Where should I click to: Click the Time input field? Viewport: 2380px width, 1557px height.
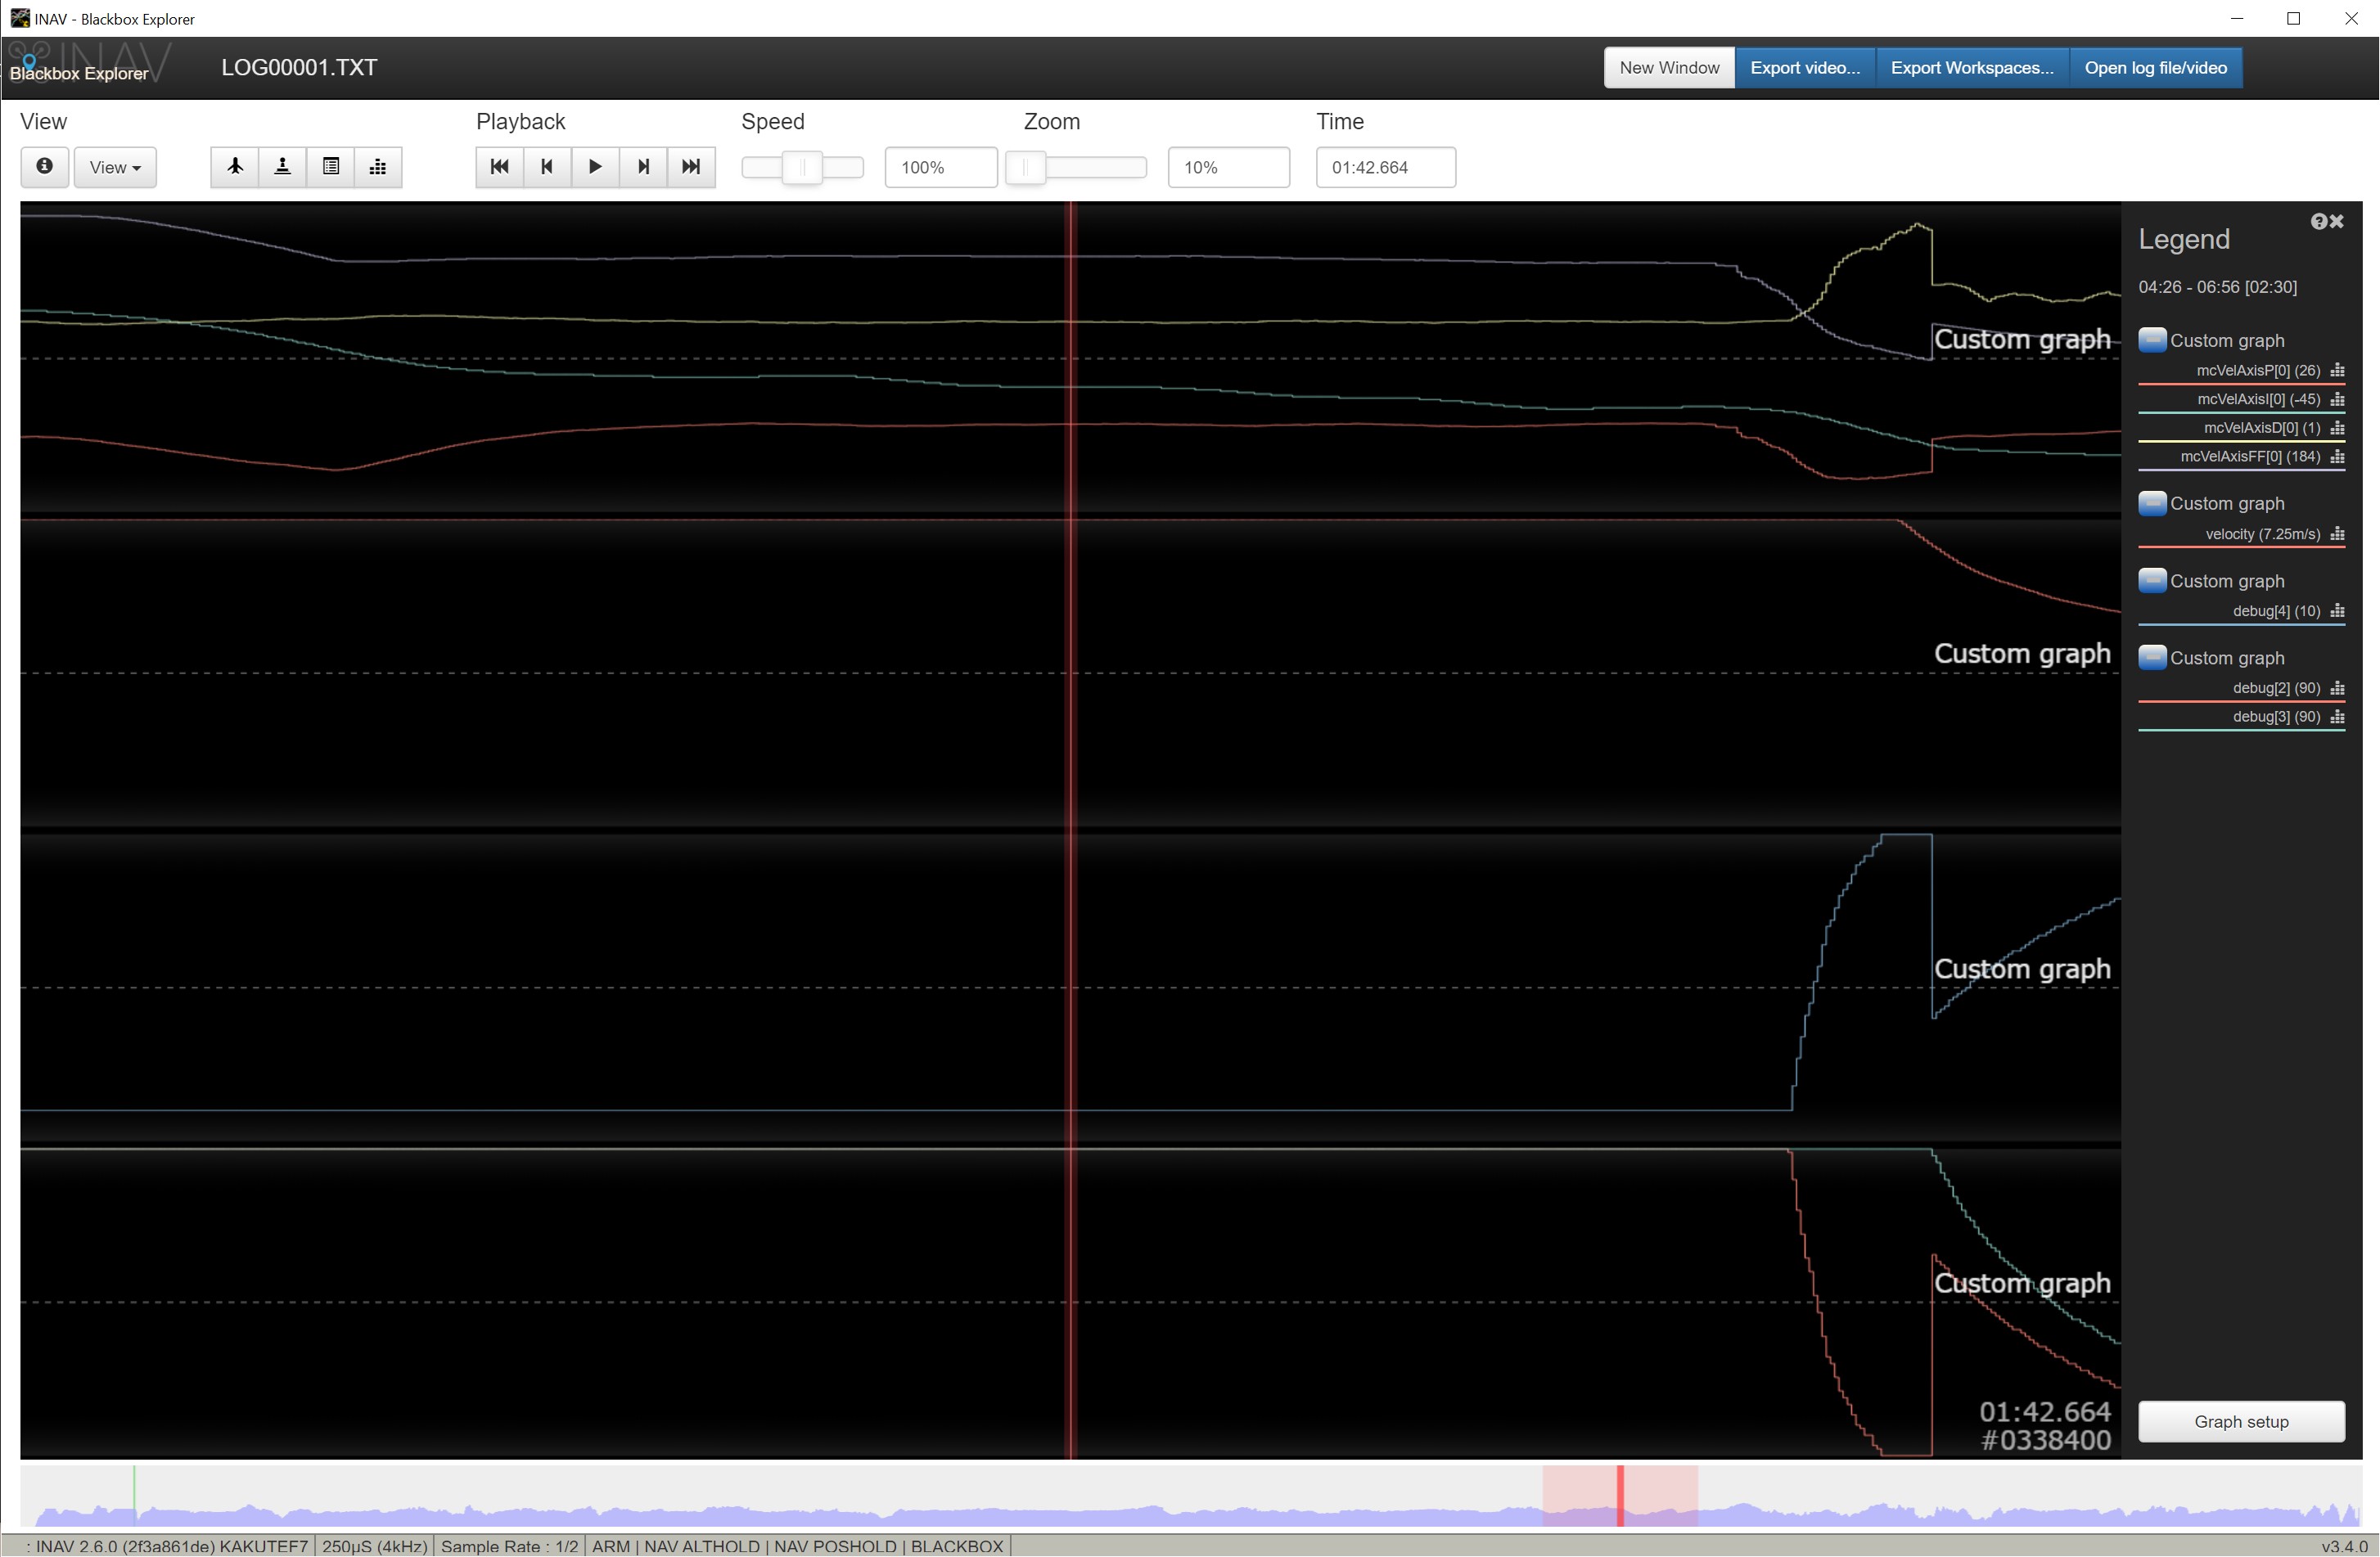click(1385, 167)
